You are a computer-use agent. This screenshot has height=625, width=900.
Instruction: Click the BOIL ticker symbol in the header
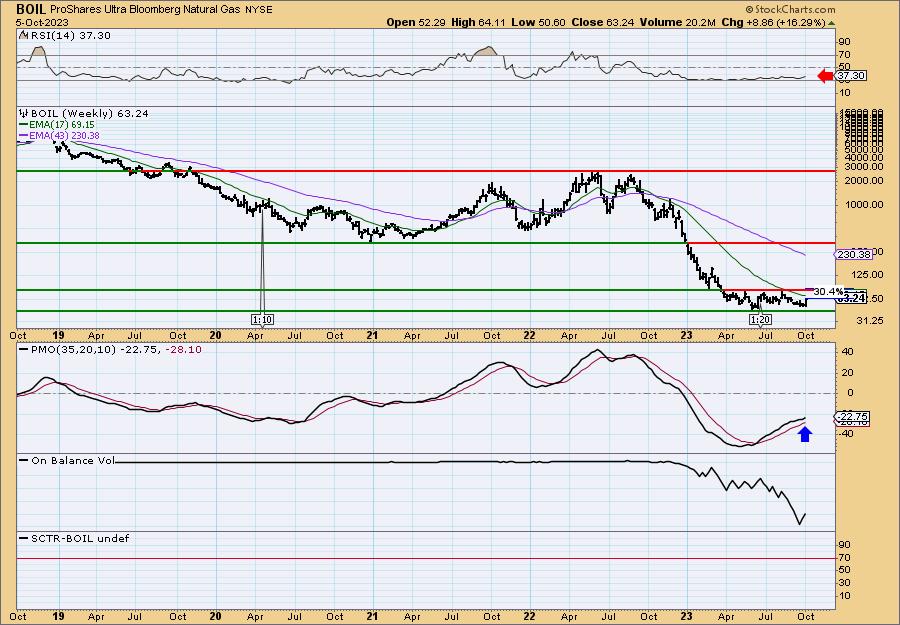[x=31, y=9]
